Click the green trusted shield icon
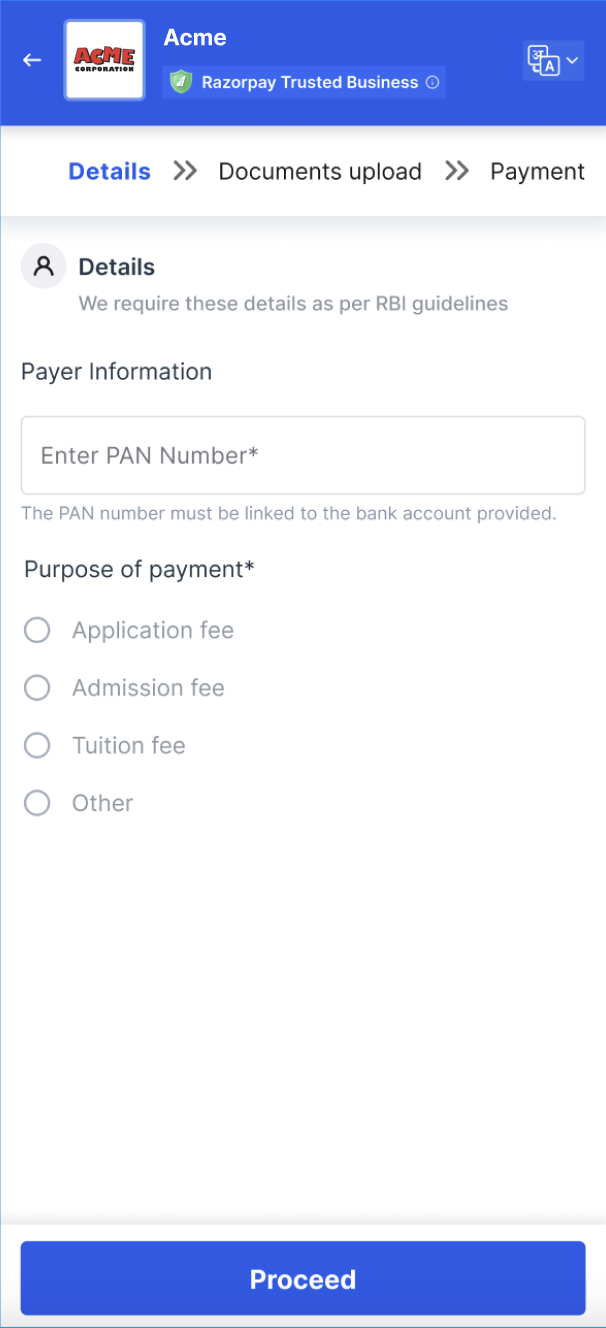The width and height of the screenshot is (606, 1328). click(180, 82)
